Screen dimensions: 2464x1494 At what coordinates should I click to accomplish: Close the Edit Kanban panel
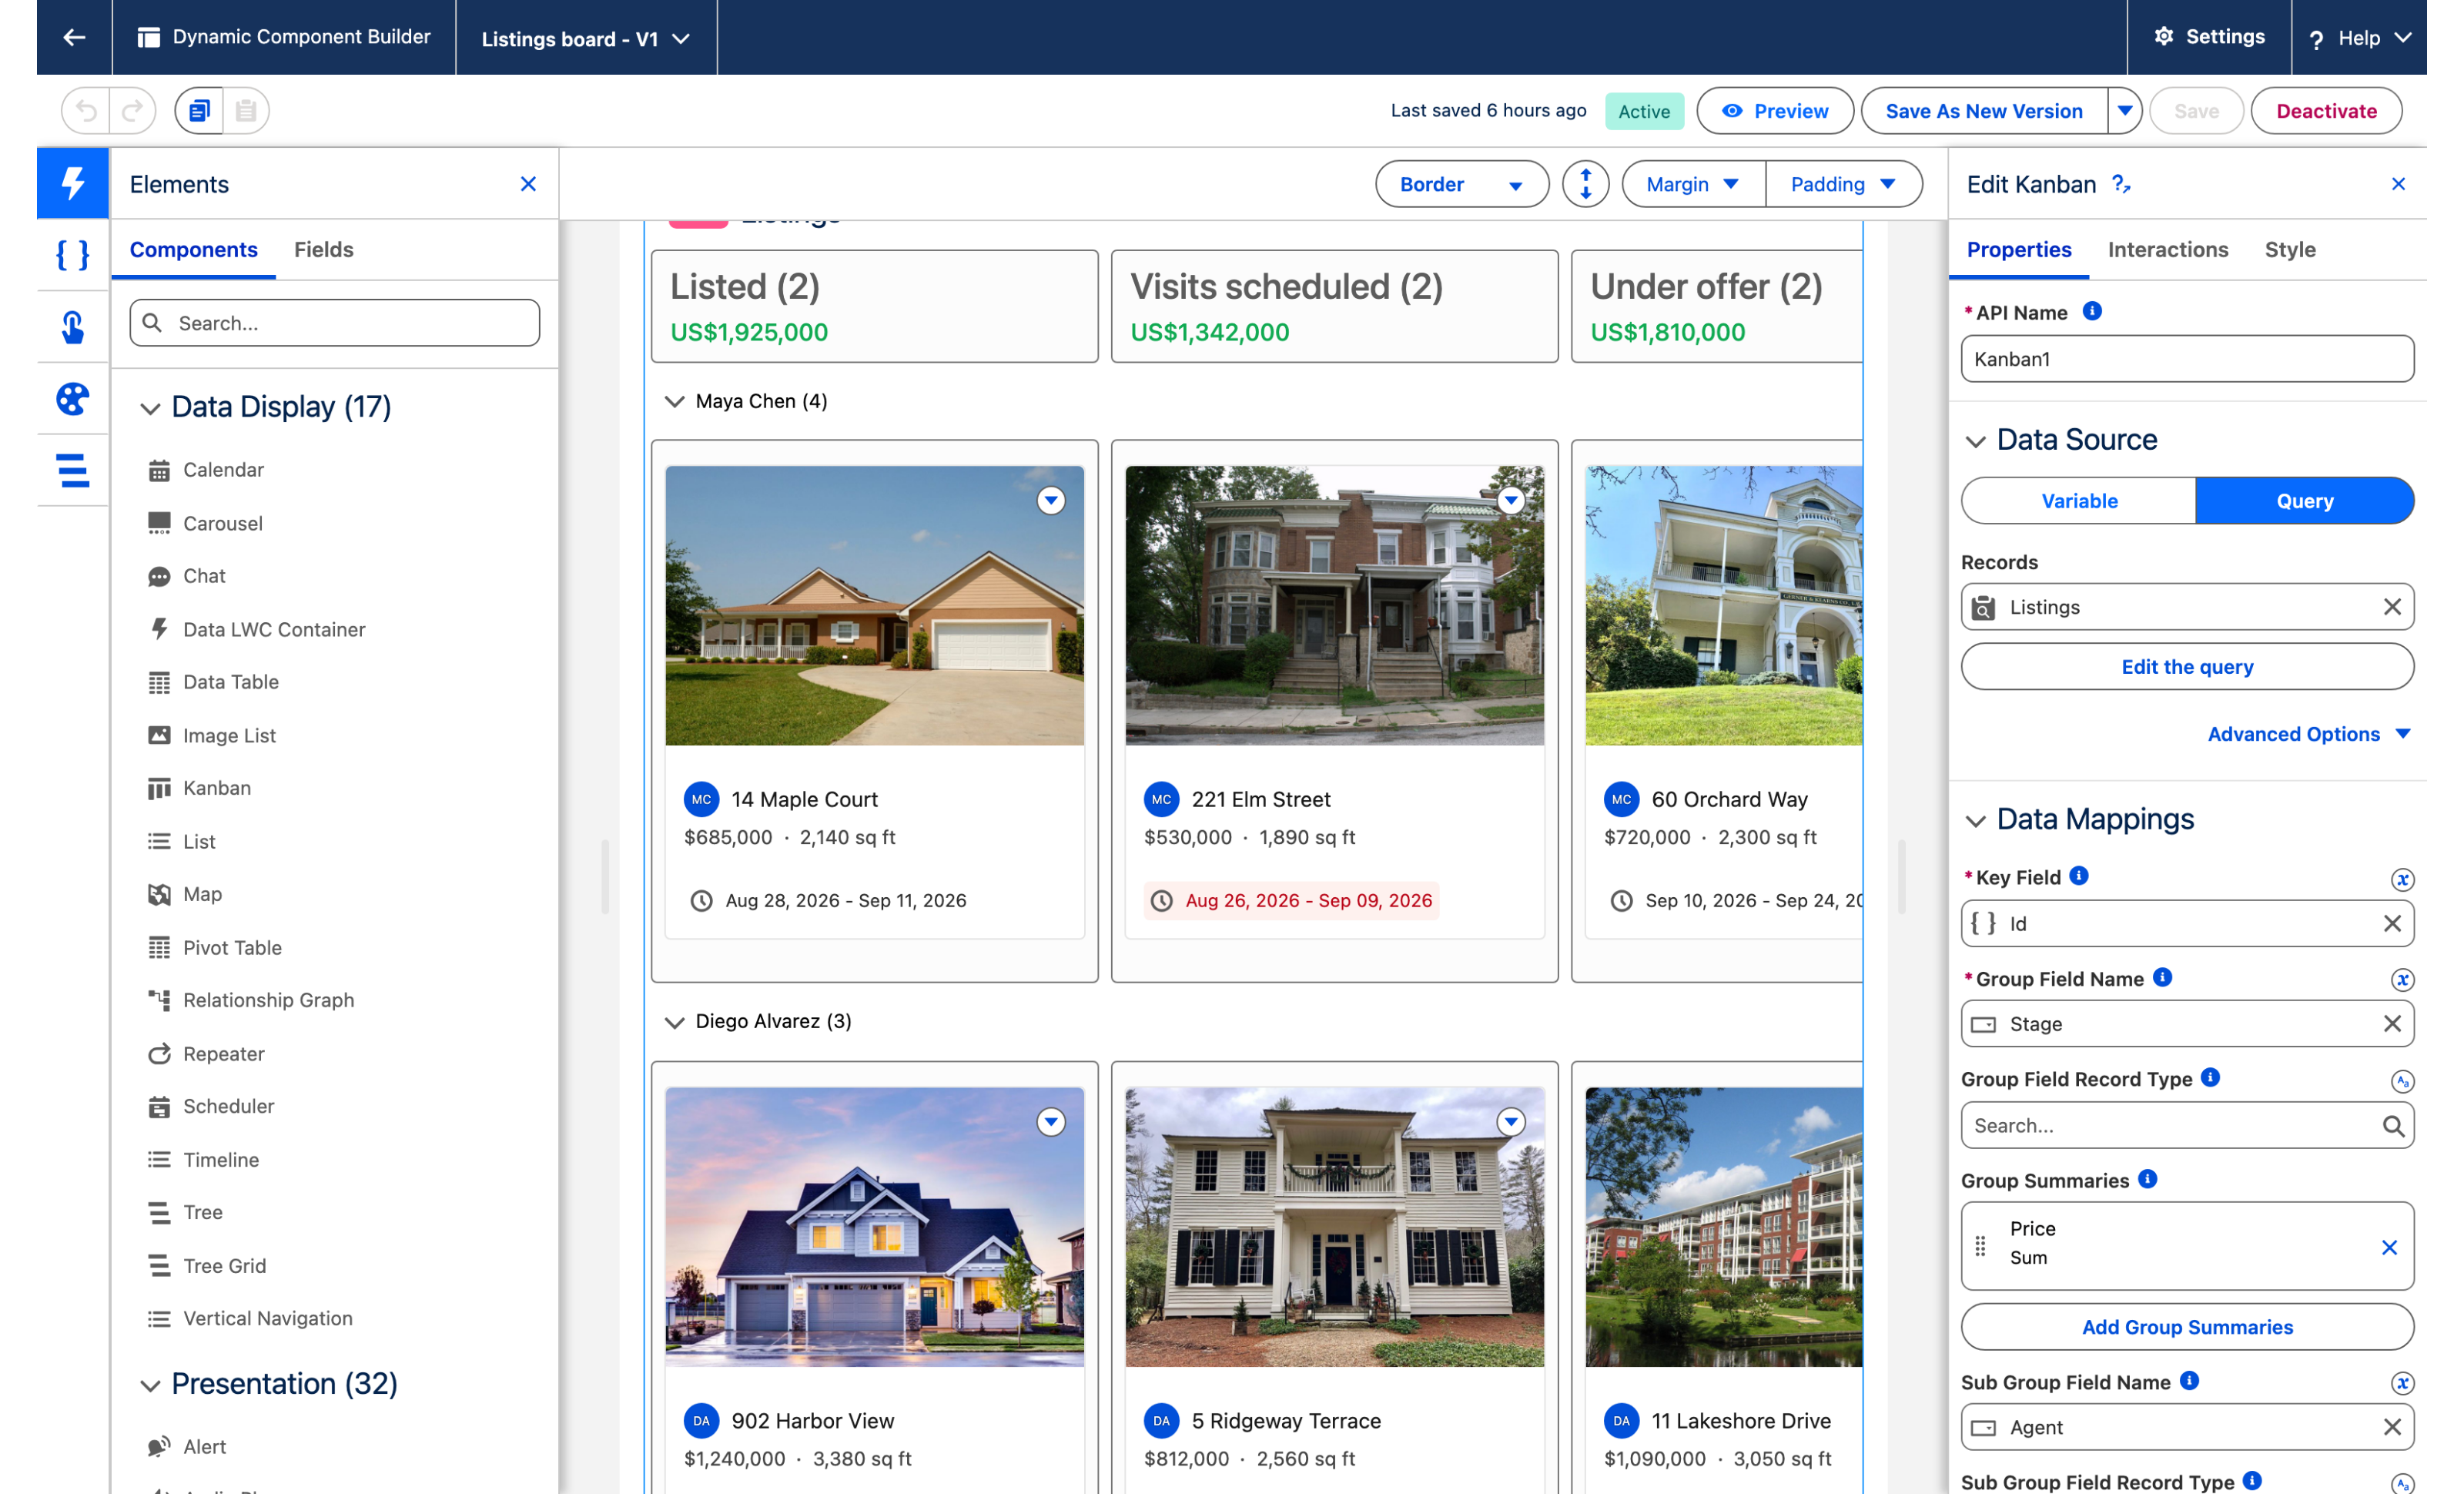tap(2398, 184)
